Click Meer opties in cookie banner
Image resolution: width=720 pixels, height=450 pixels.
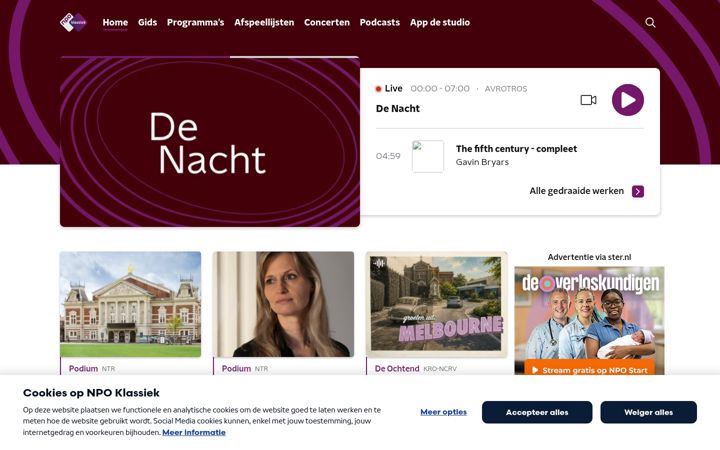[444, 412]
